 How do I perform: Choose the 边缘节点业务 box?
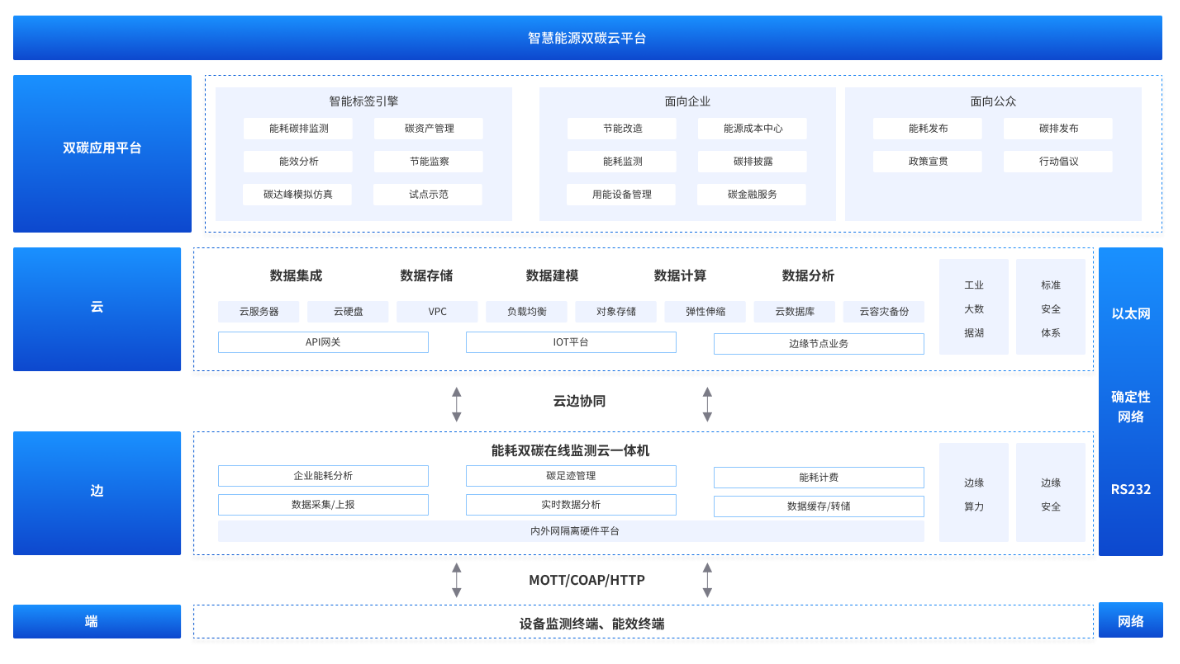tap(819, 343)
